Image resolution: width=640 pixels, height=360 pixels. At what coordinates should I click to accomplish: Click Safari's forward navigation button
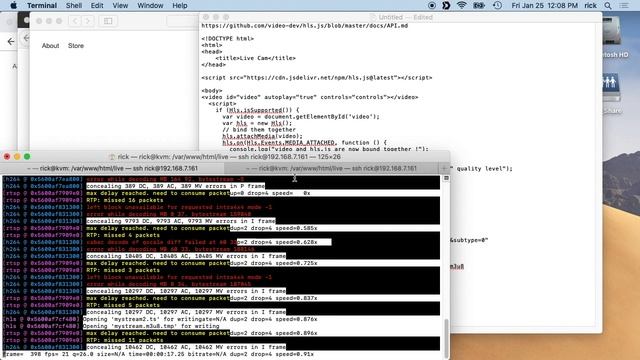pos(88,21)
